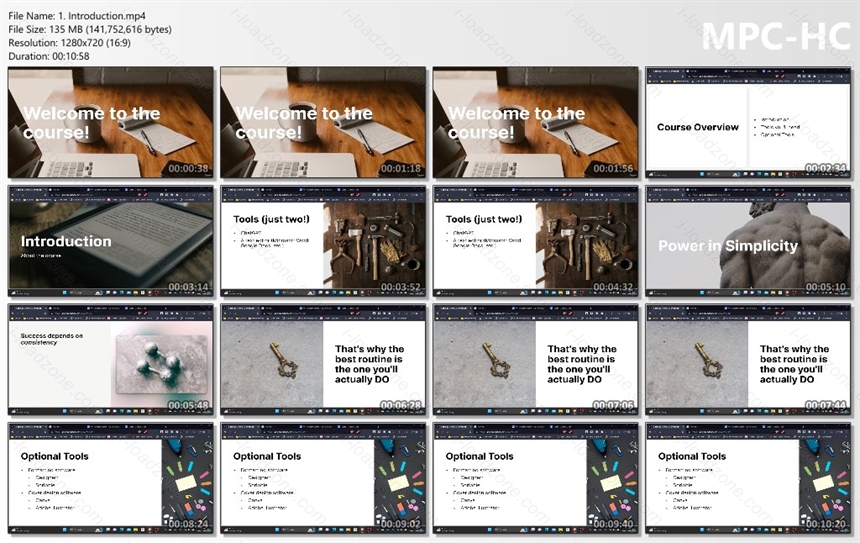Select the thumbnail stamped 00:01:56
This screenshot has width=860, height=543.
click(535, 122)
